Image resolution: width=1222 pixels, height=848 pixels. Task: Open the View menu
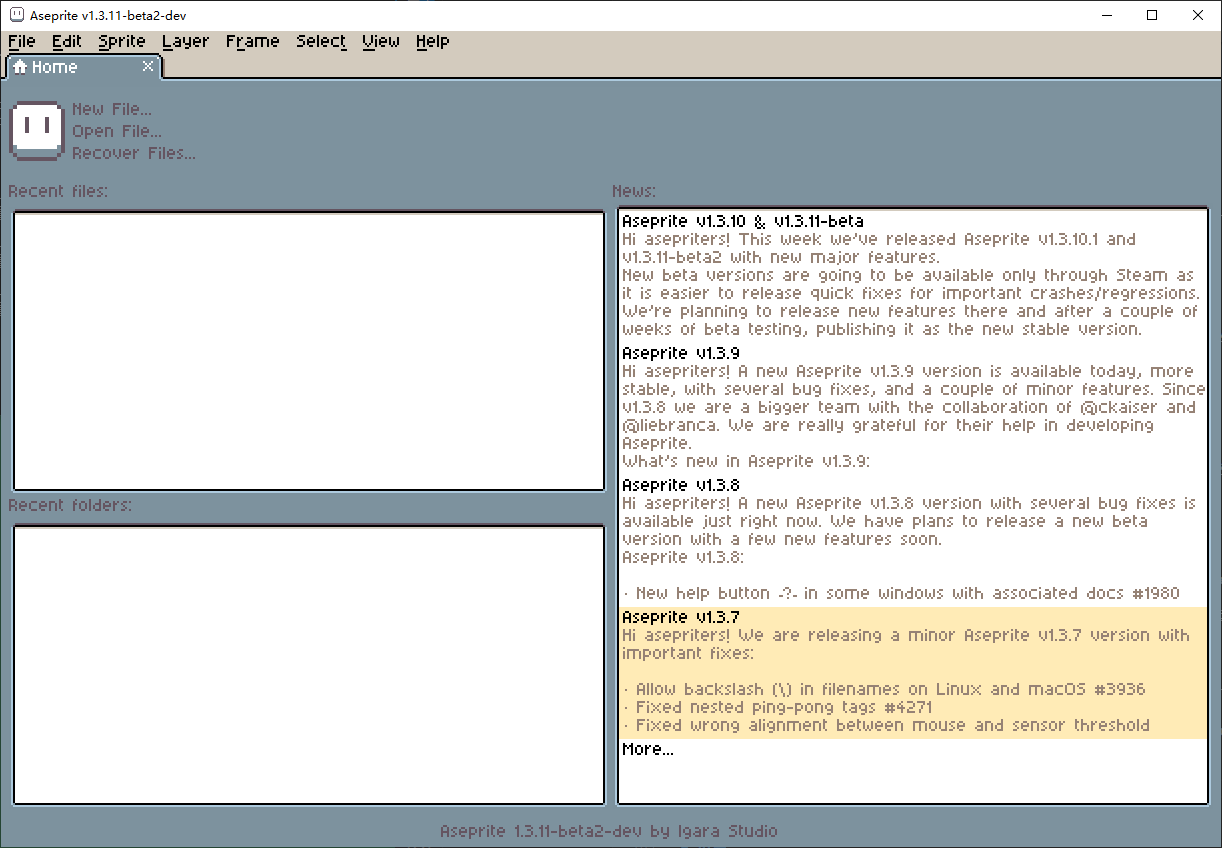(381, 41)
